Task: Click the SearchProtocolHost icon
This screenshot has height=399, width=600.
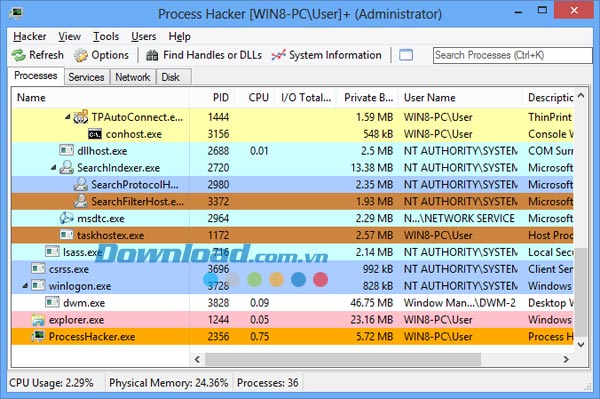Action: [80, 184]
